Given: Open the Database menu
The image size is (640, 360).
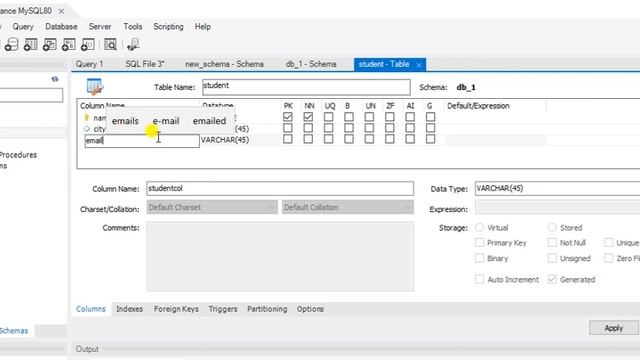Looking at the screenshot, I should (x=61, y=27).
